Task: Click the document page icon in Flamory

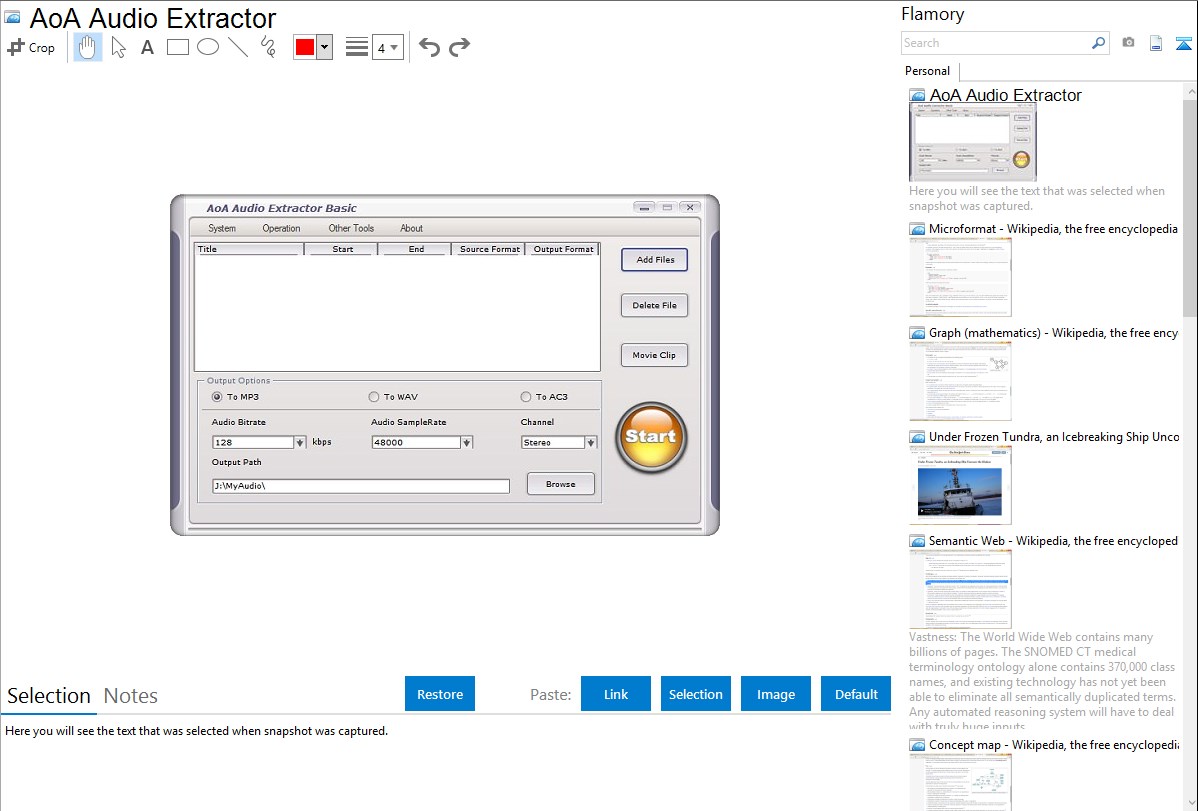Action: (1156, 43)
